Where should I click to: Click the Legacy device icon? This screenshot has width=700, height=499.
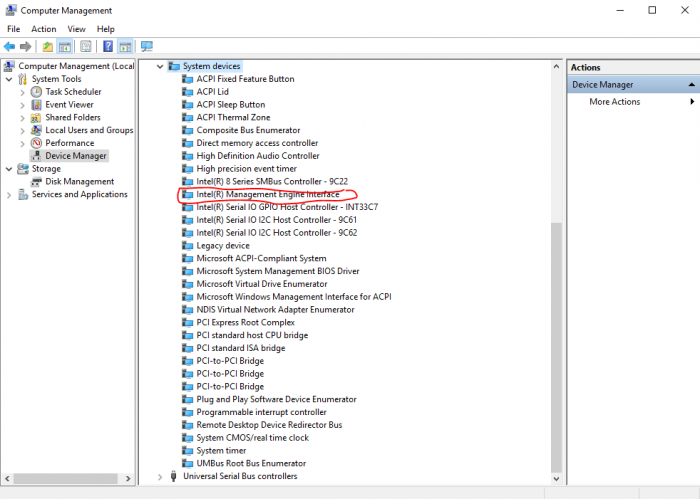pyautogui.click(x=188, y=246)
